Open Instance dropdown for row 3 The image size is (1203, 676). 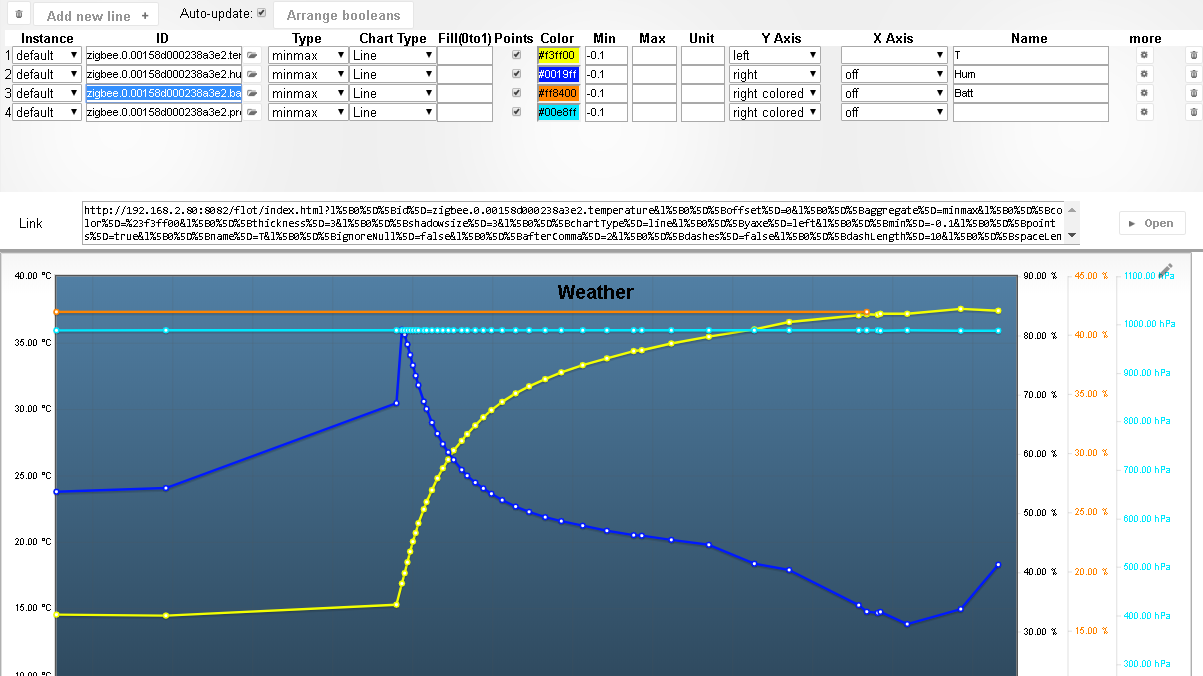(47, 93)
